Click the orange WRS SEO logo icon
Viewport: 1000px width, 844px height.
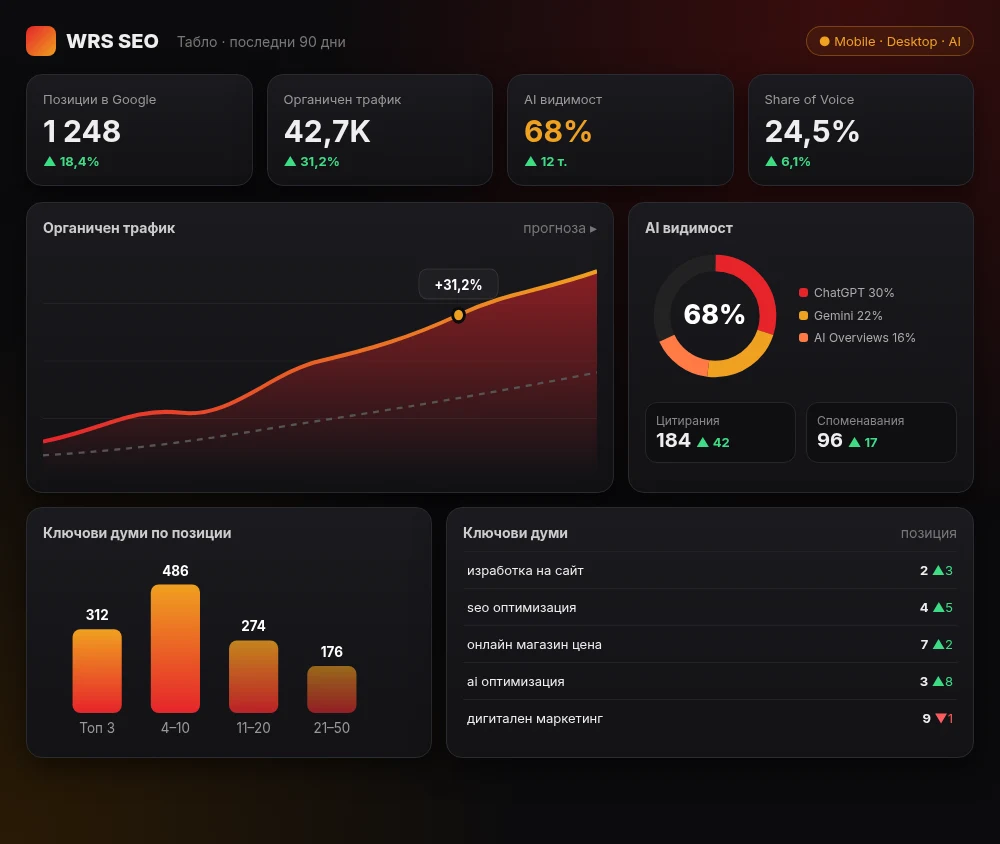pyautogui.click(x=41, y=41)
